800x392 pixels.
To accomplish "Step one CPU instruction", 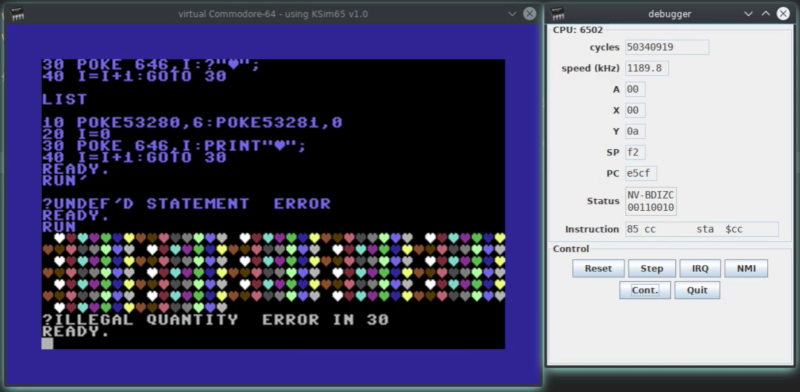I will tap(652, 268).
